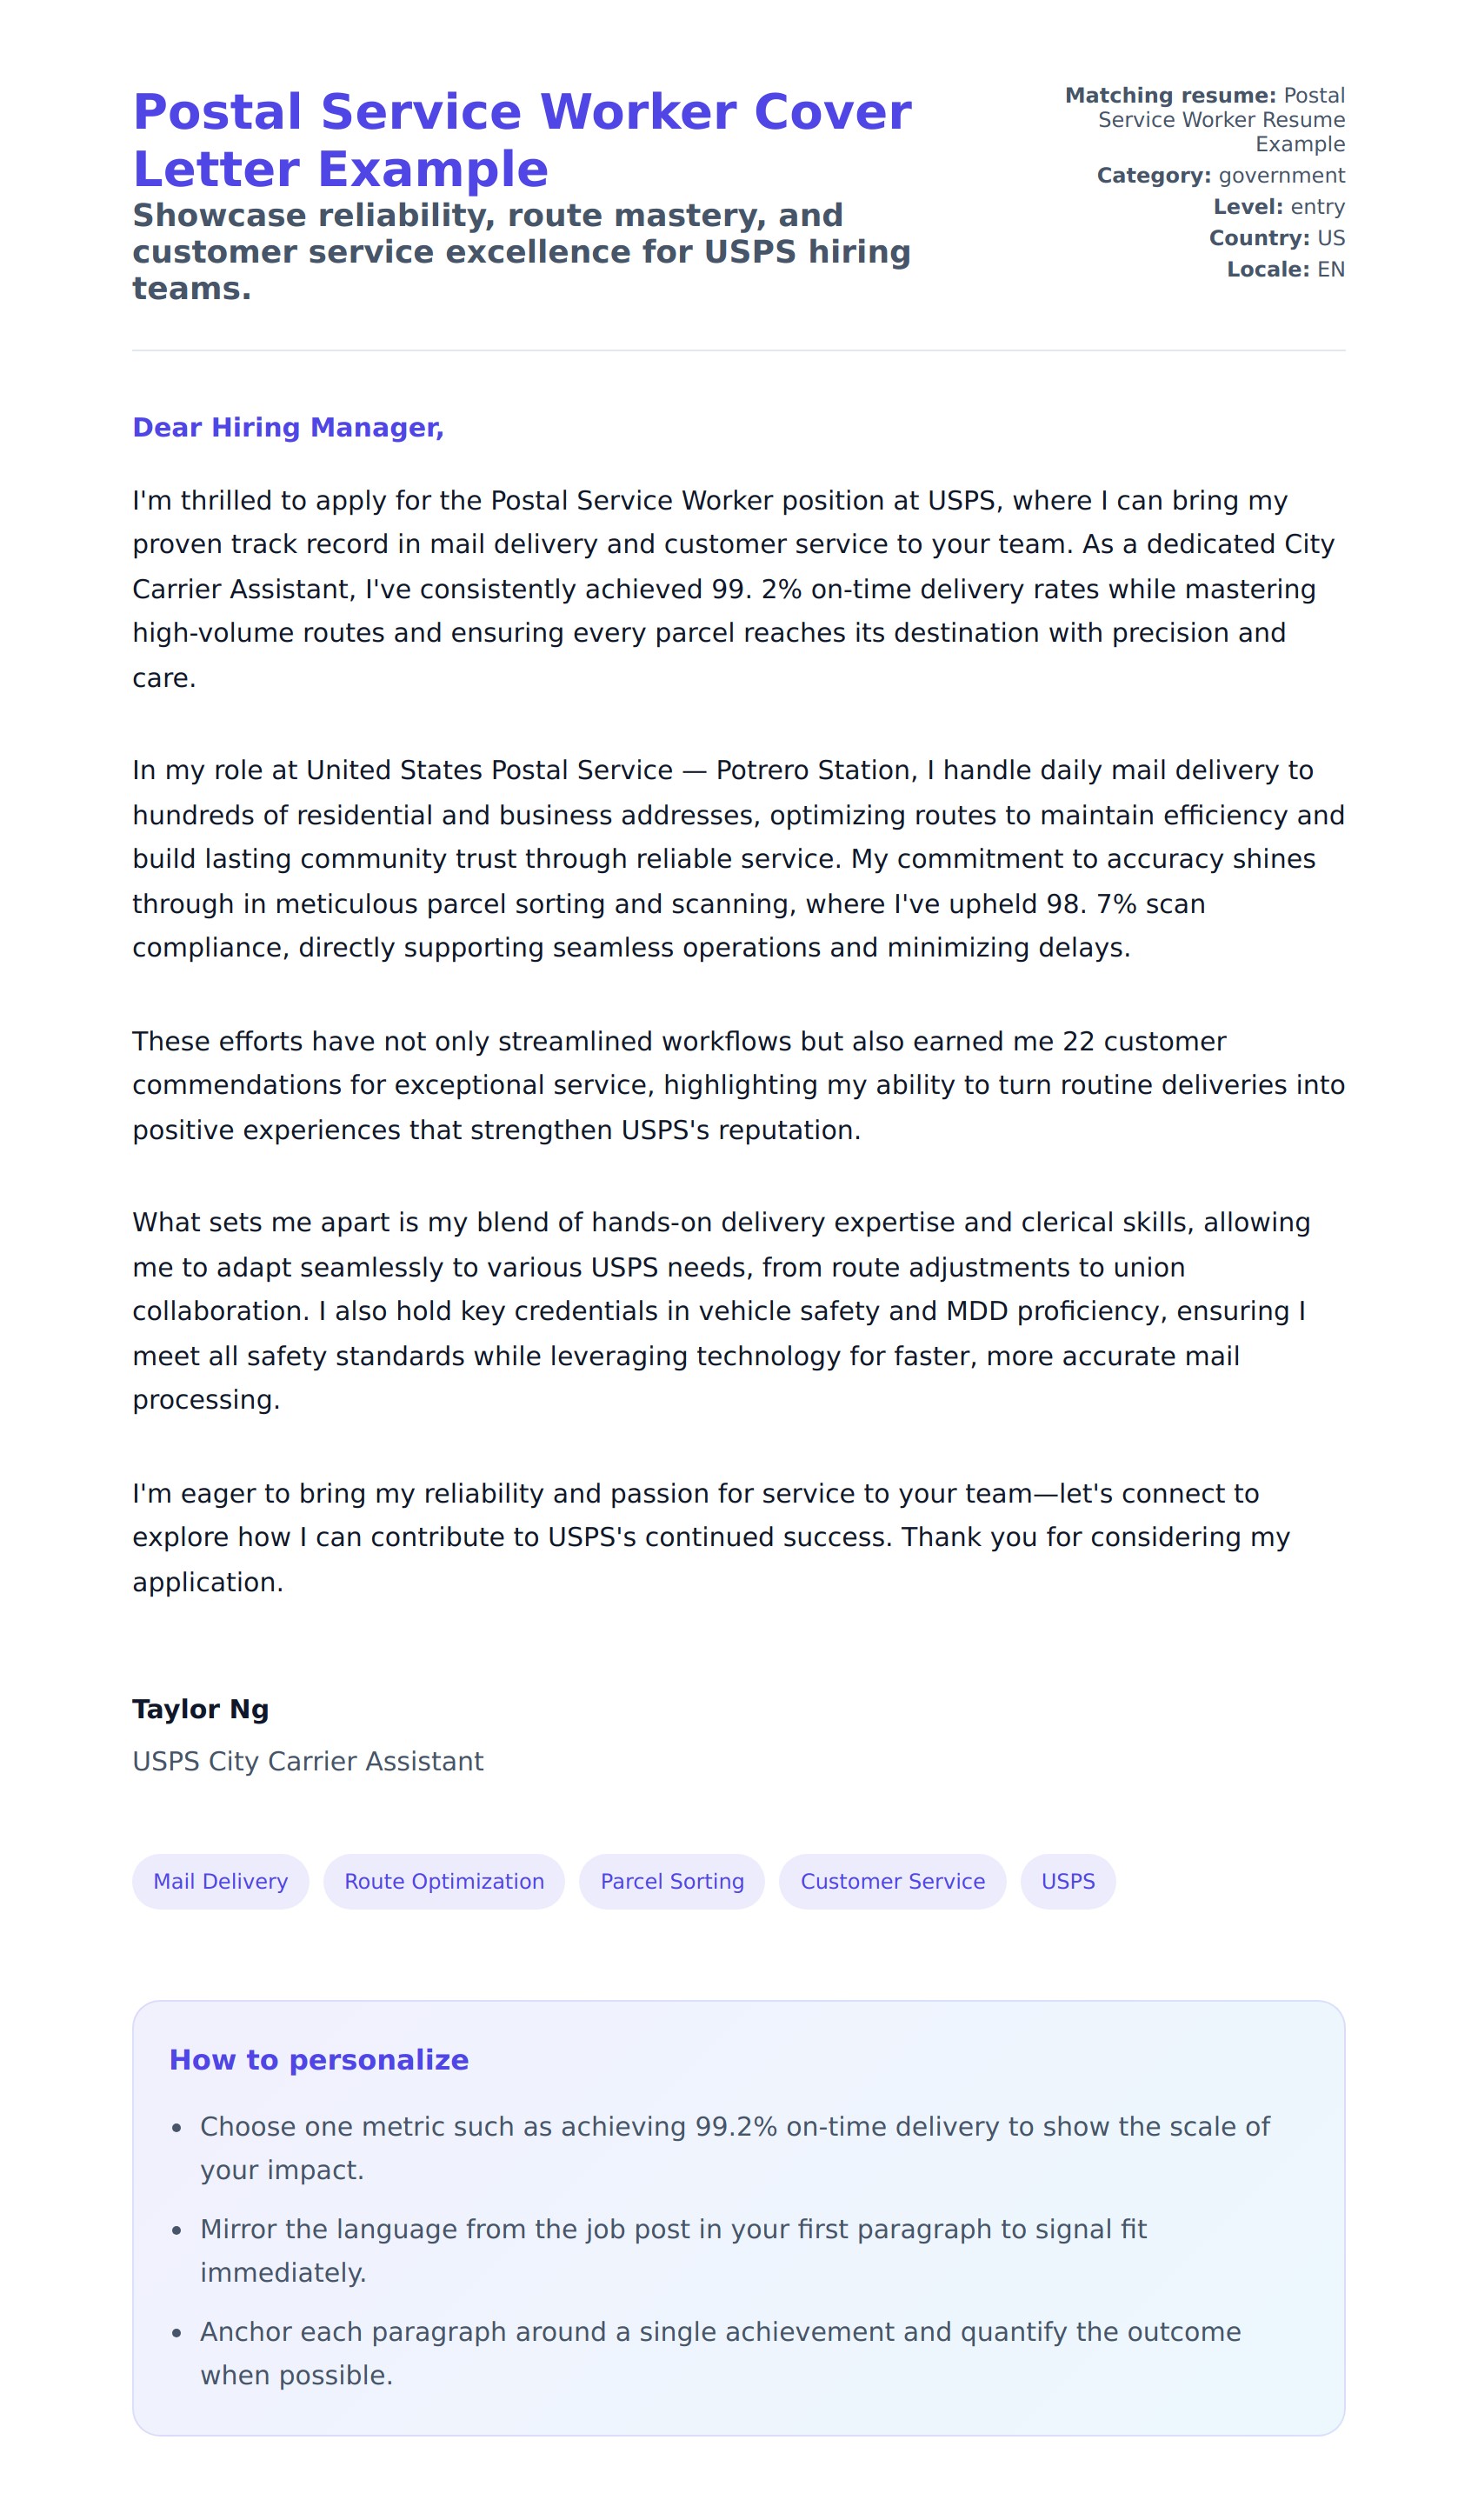Click the Dear Hiring Manager greeting
This screenshot has width=1478, height=2520.
click(288, 427)
